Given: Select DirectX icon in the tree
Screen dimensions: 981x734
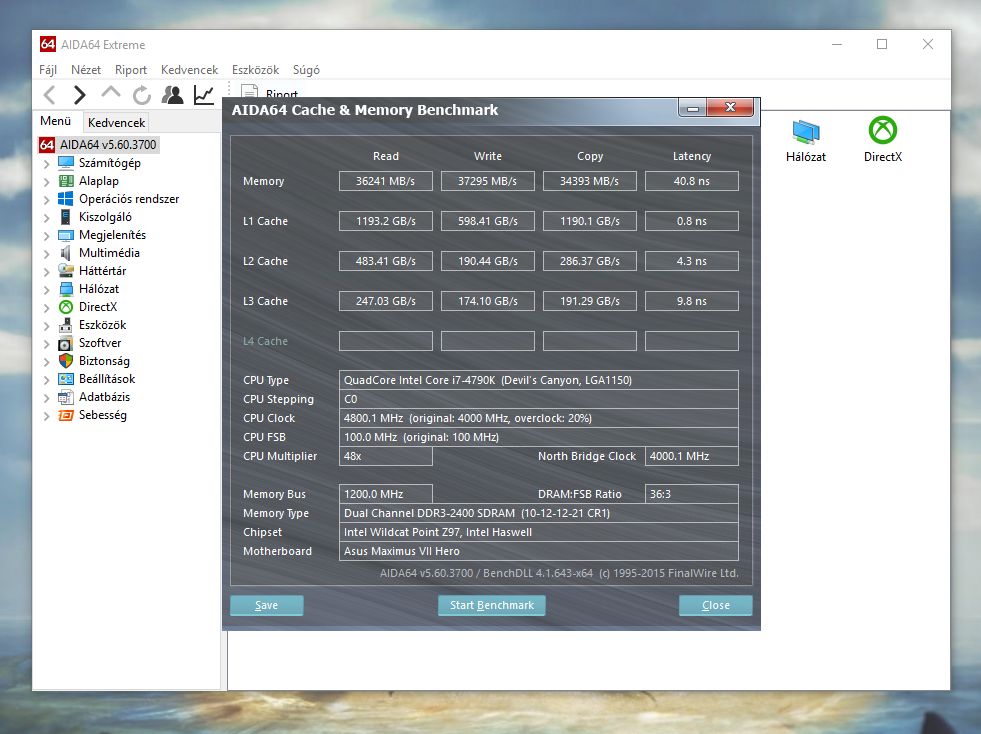Looking at the screenshot, I should click(x=66, y=307).
